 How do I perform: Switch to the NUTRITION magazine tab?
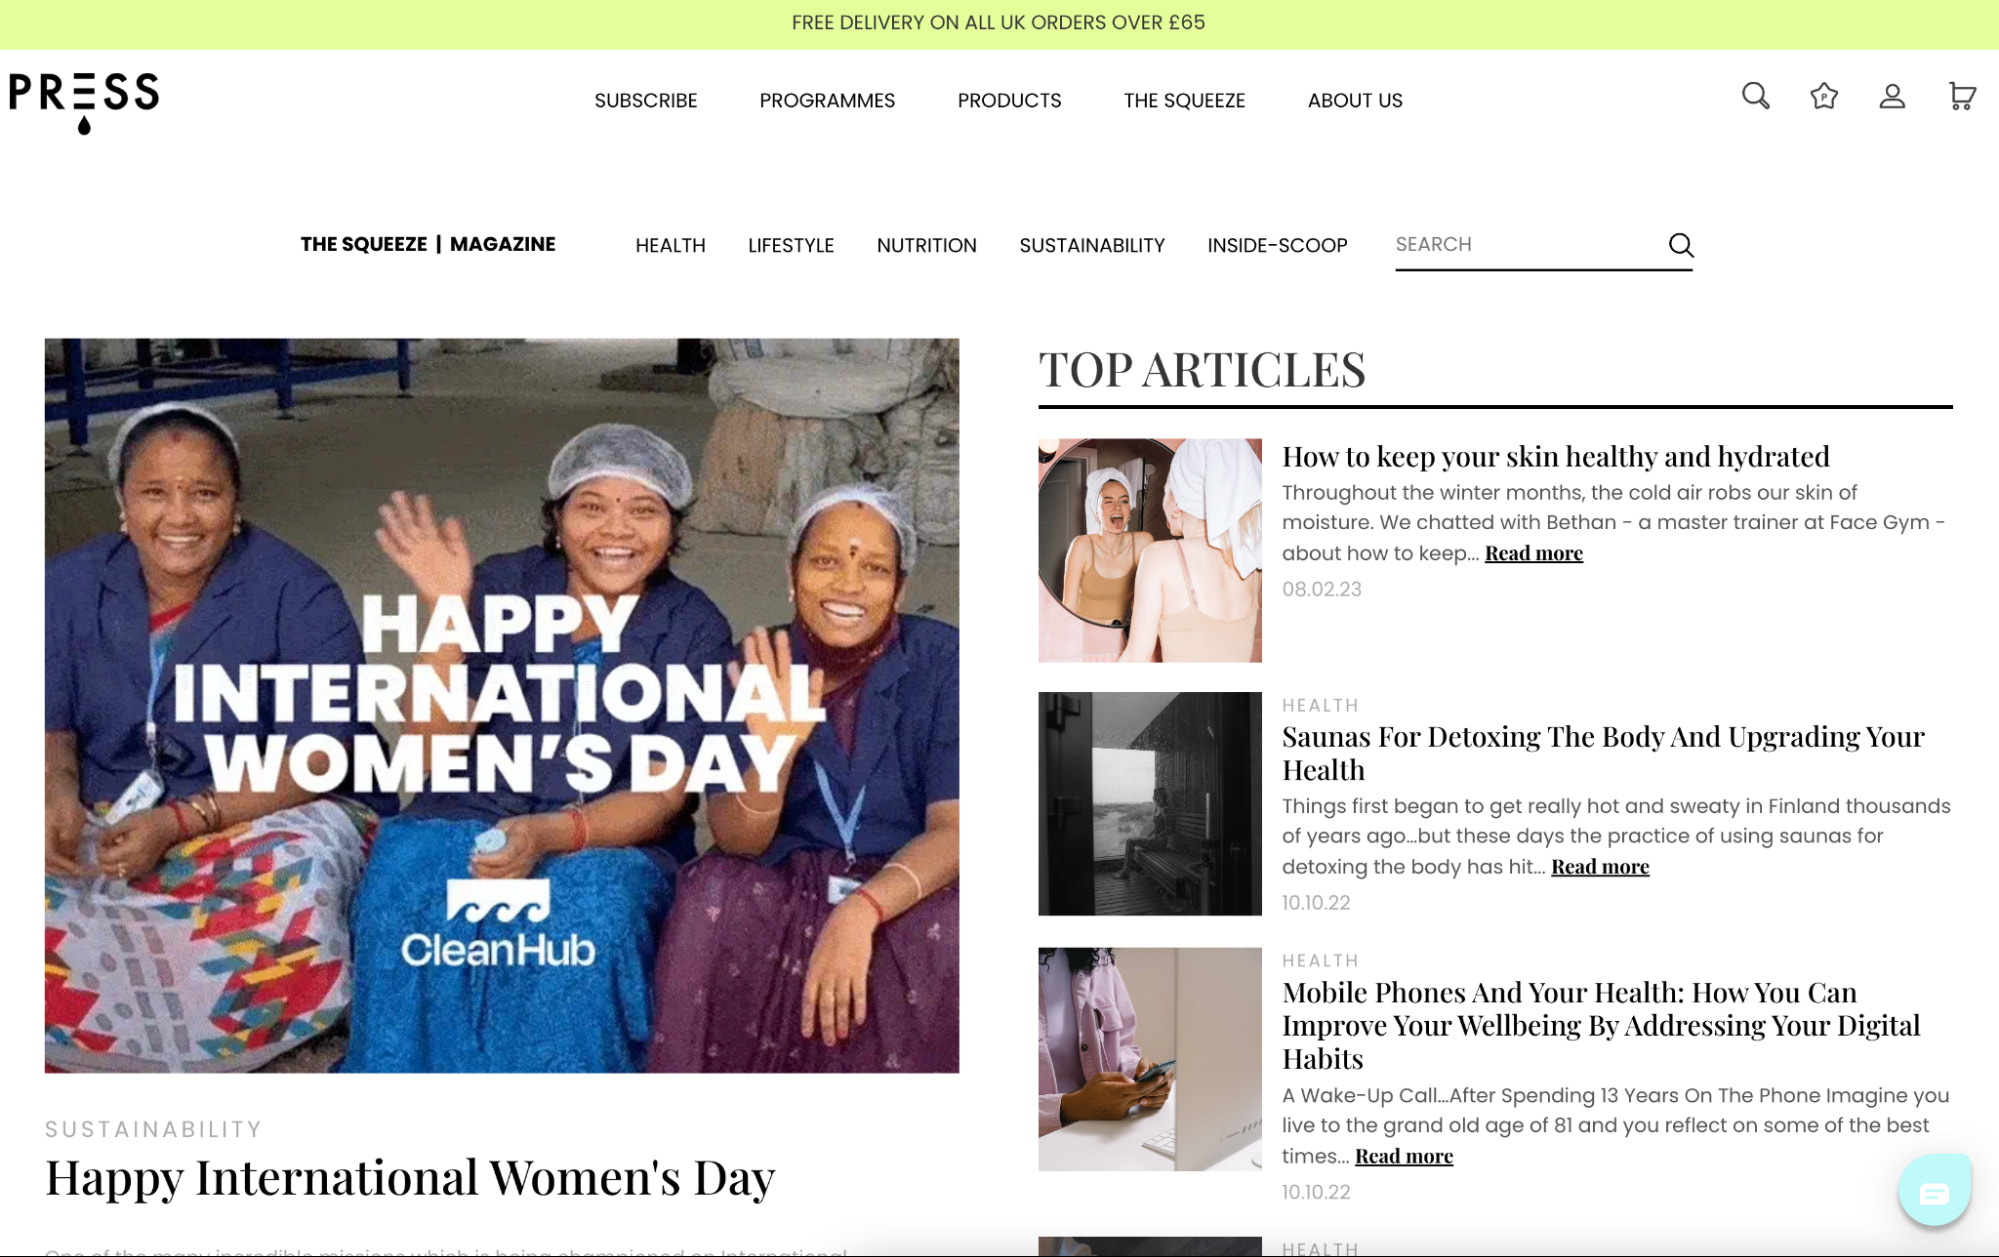coord(926,245)
